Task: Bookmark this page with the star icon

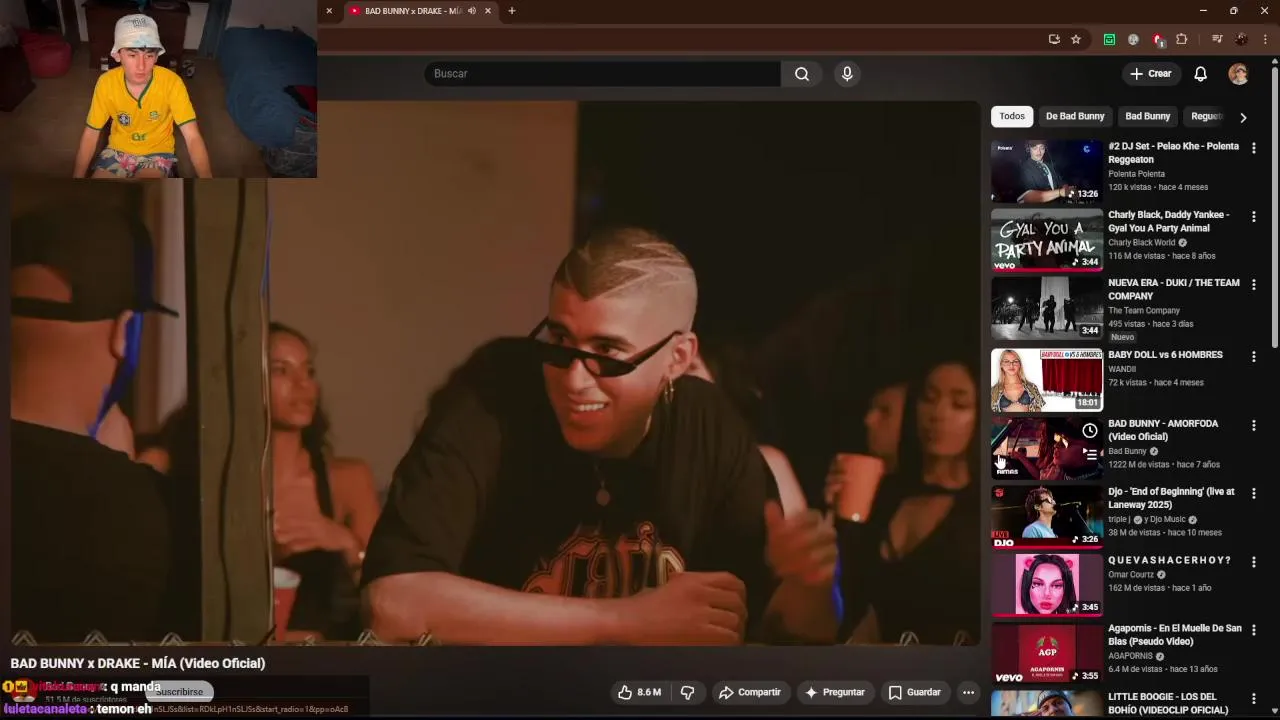Action: click(x=1076, y=39)
